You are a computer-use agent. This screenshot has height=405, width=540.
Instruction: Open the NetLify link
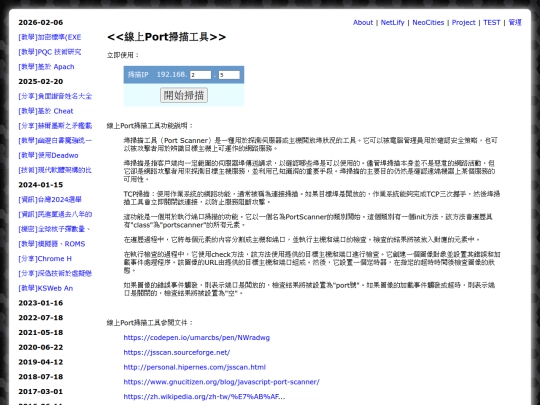click(392, 22)
